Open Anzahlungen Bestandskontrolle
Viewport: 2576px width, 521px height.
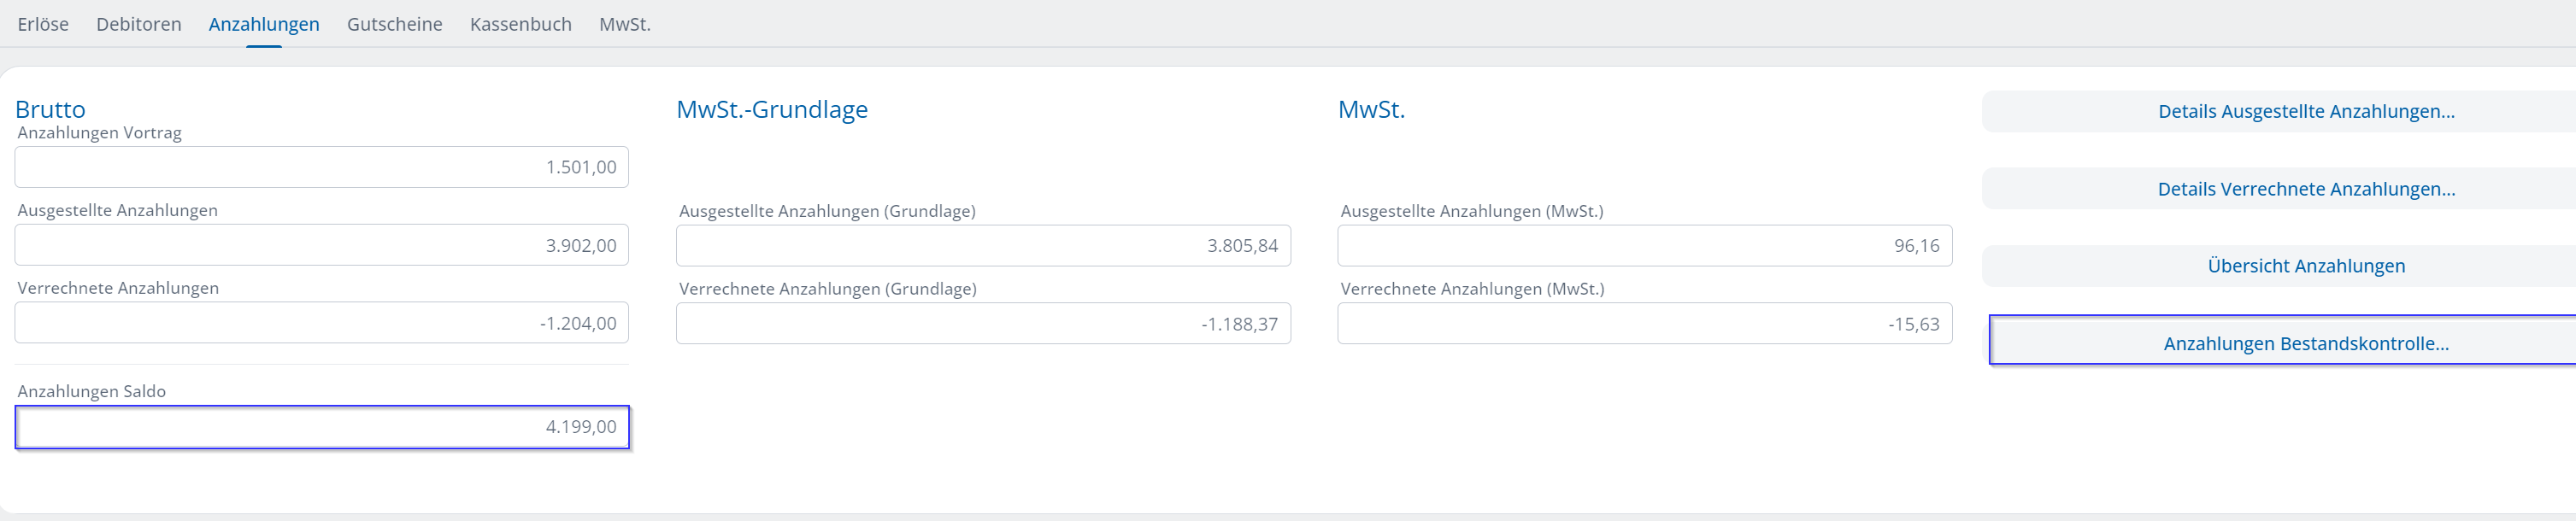[2305, 344]
